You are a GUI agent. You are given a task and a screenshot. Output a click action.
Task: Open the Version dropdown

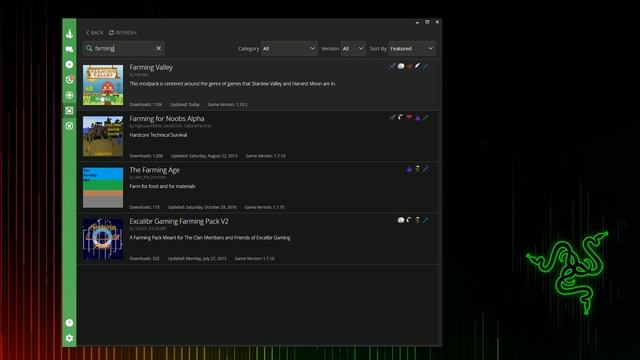tap(353, 49)
